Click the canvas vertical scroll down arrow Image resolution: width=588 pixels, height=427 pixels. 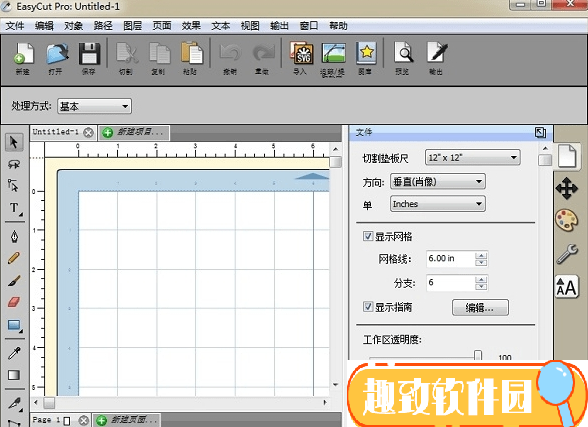tap(336, 385)
